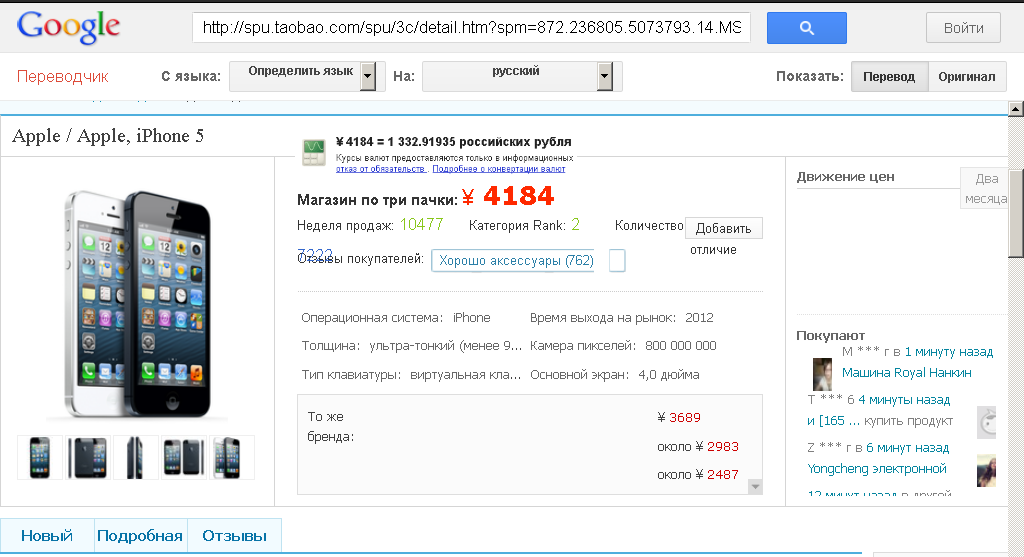The width and height of the screenshot is (1024, 557).
Task: Show translation with Перевод button
Action: pos(889,76)
